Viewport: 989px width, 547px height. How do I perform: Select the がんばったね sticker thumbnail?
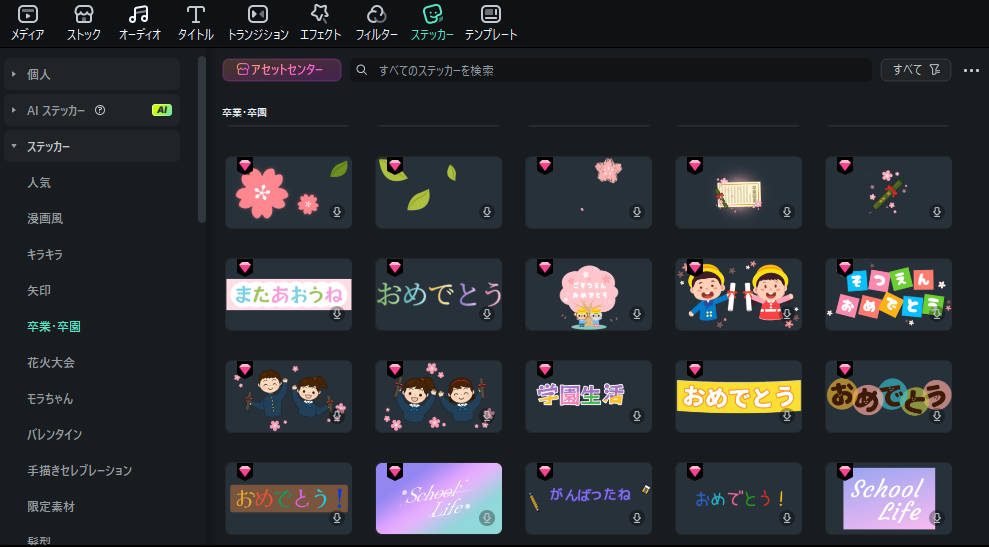click(x=588, y=498)
